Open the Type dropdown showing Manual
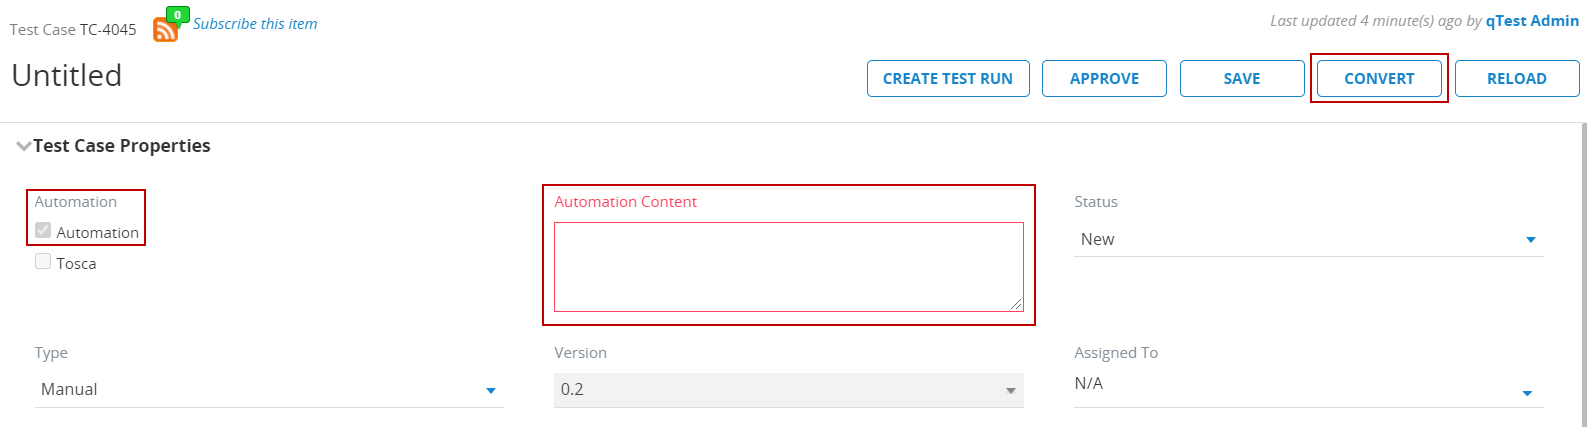1587x427 pixels. (x=268, y=390)
